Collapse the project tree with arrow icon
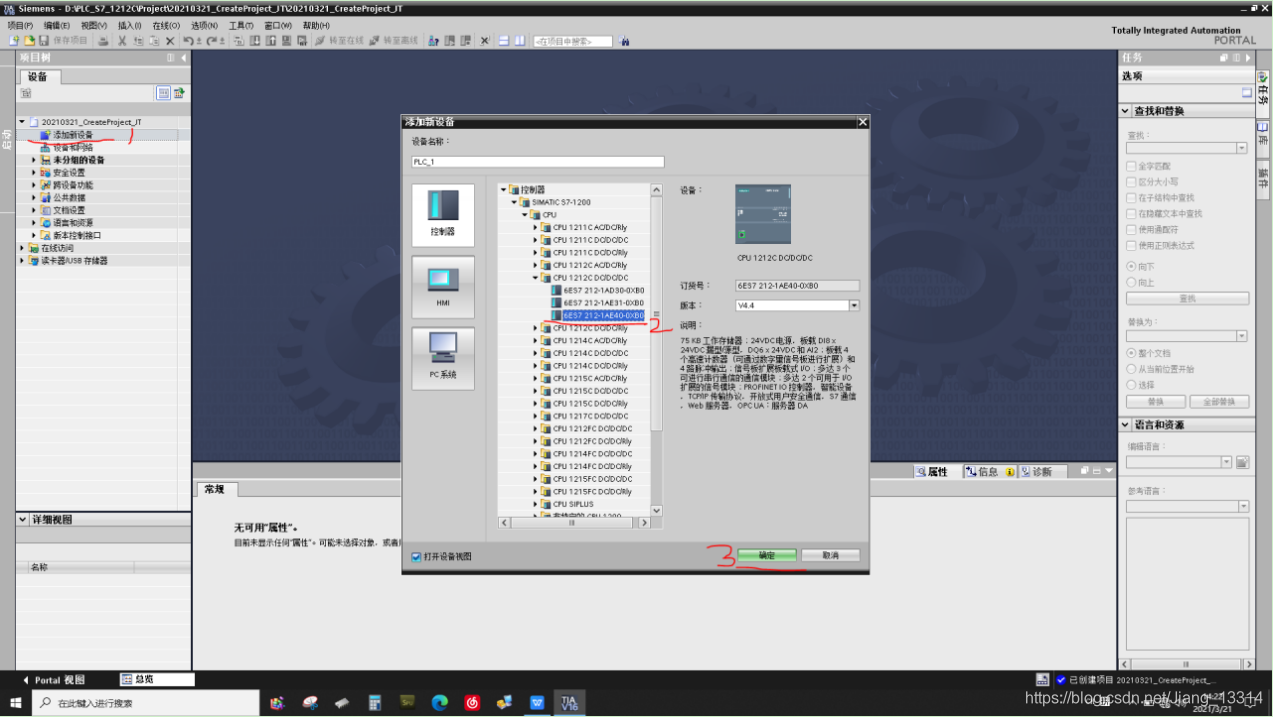The width and height of the screenshot is (1273, 717). [183, 58]
